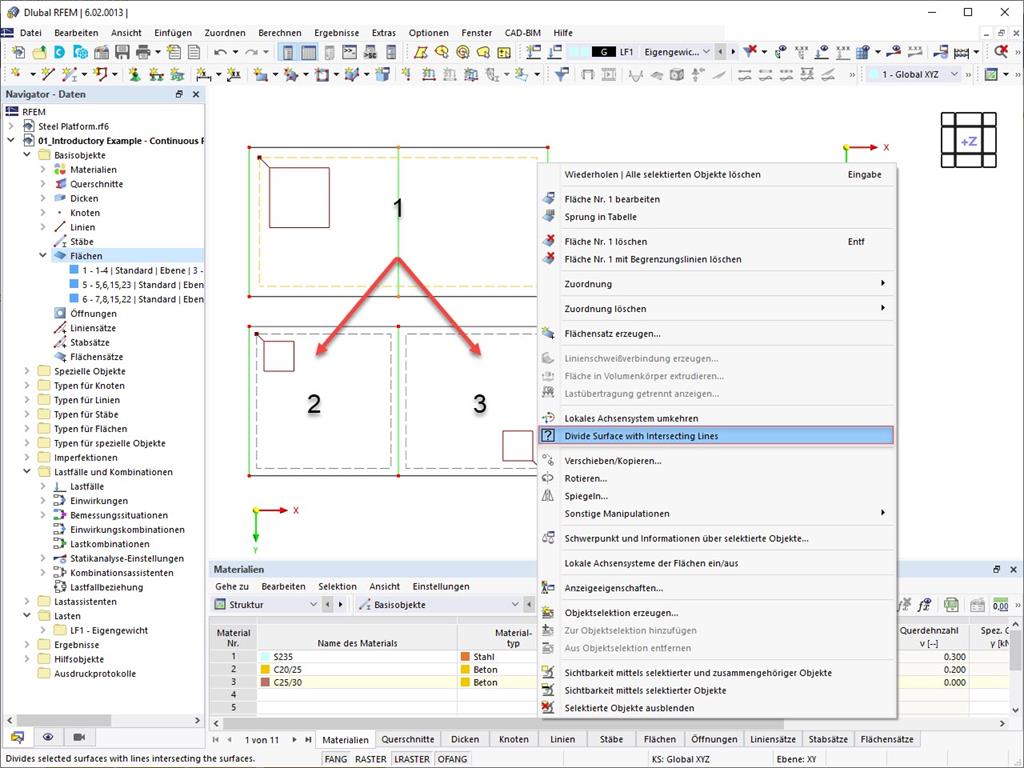Toggle RASTER in status bar
This screenshot has height=768, width=1024.
(370, 759)
